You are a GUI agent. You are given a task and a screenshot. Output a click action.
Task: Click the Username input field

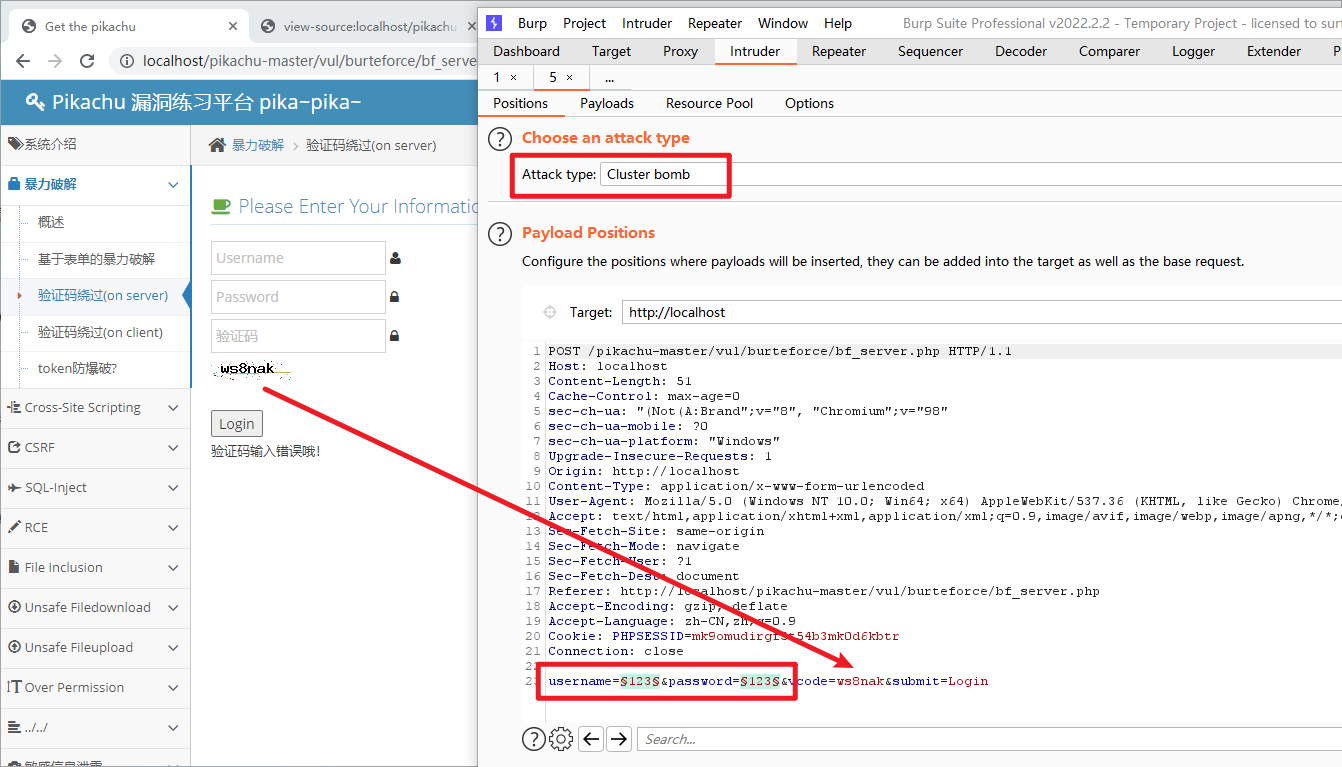298,258
